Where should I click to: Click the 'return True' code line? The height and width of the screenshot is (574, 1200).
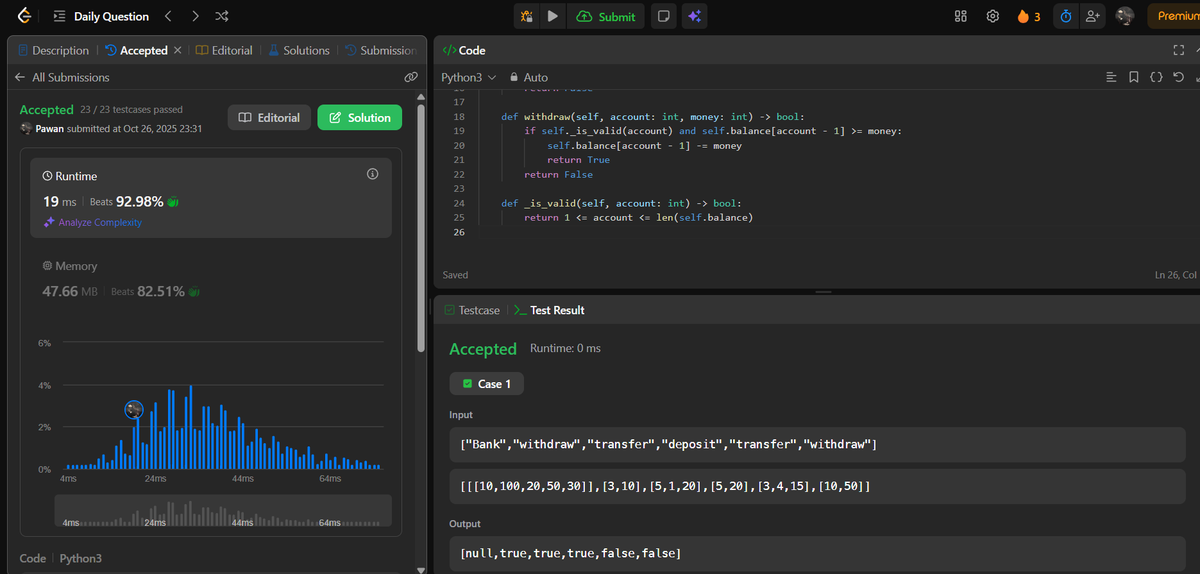coord(578,160)
